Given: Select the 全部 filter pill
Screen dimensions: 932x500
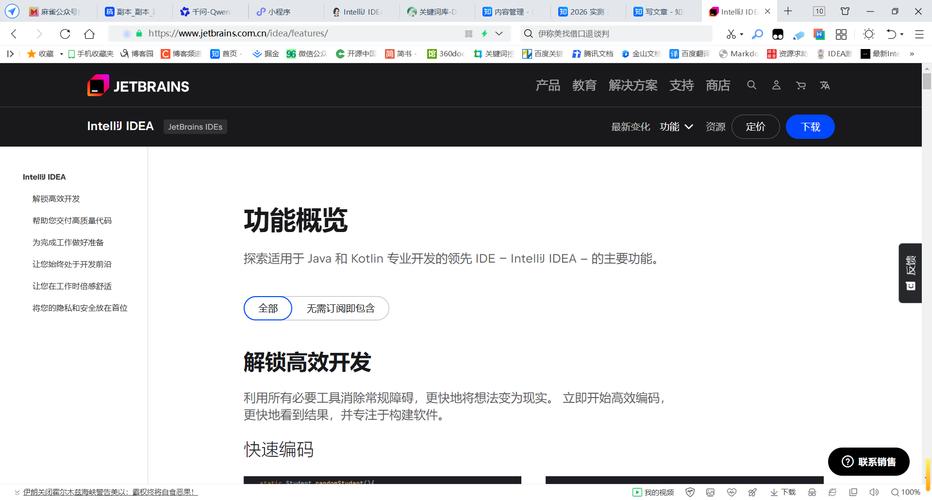Looking at the screenshot, I should 268,308.
